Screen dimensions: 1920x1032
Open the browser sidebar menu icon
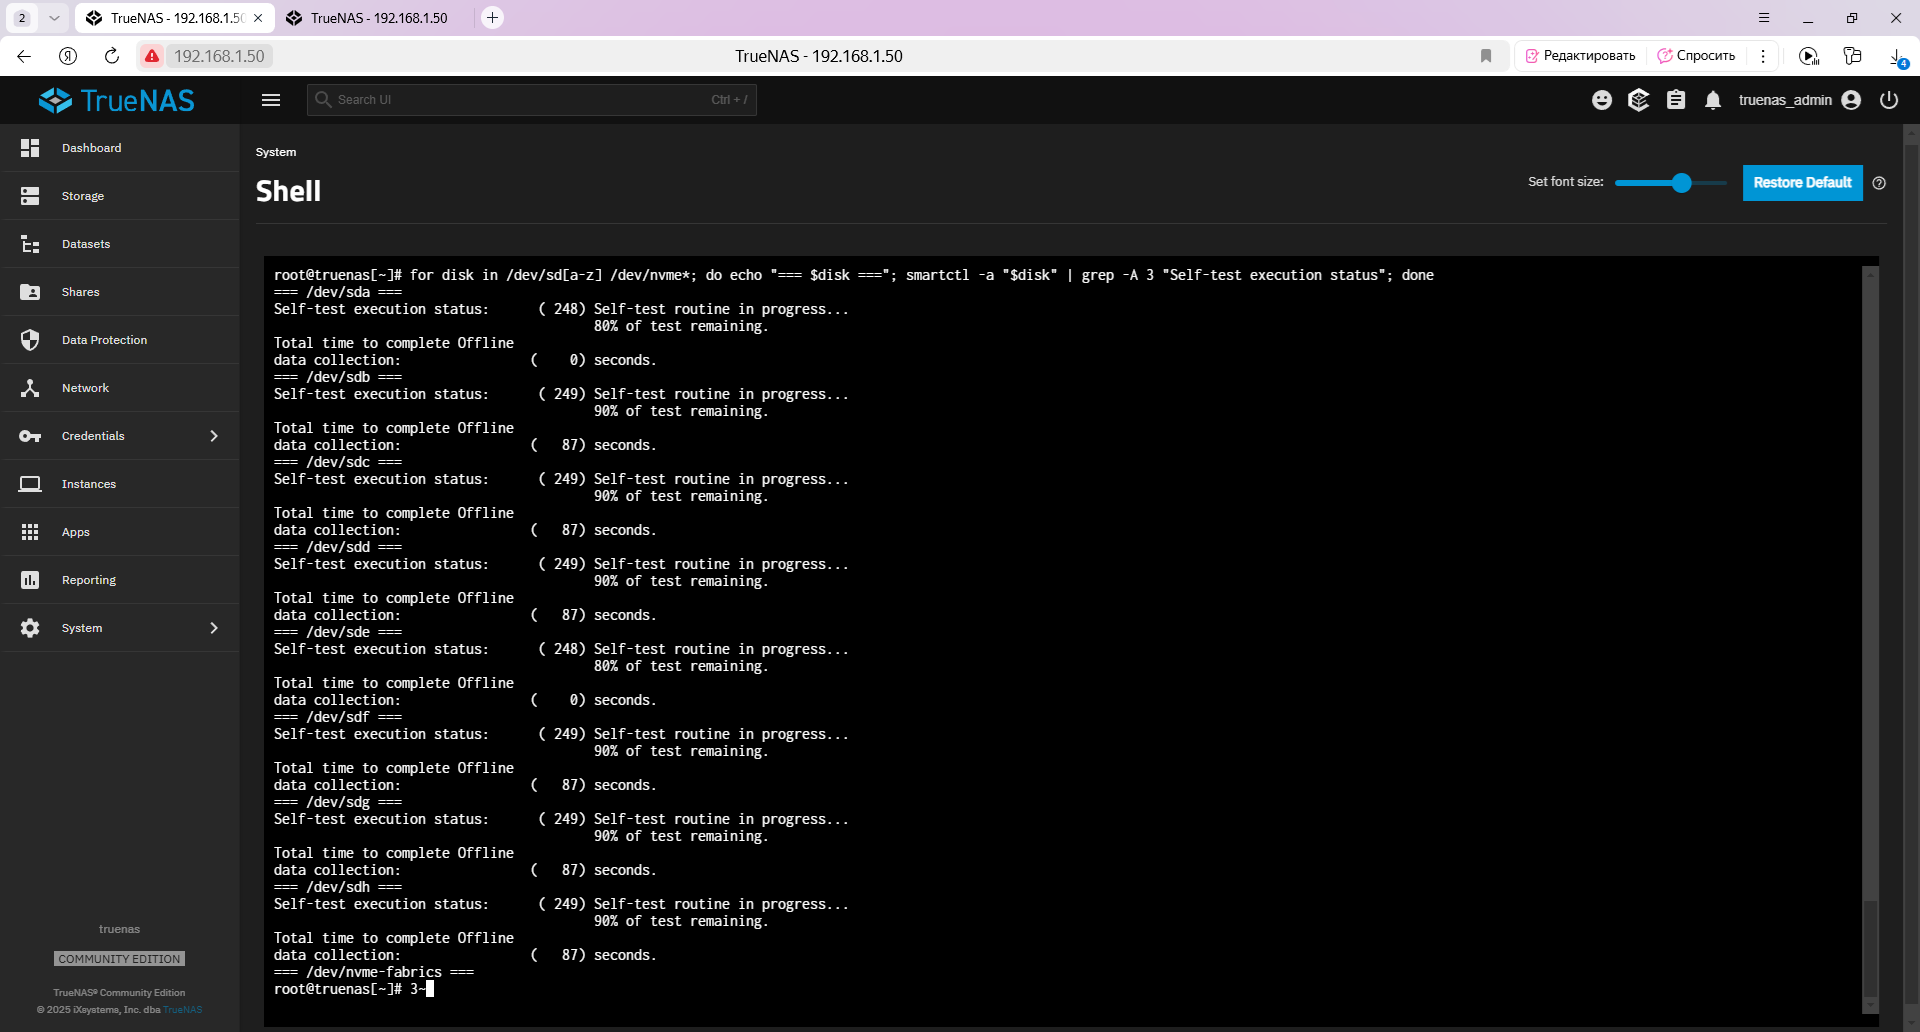(x=1764, y=18)
